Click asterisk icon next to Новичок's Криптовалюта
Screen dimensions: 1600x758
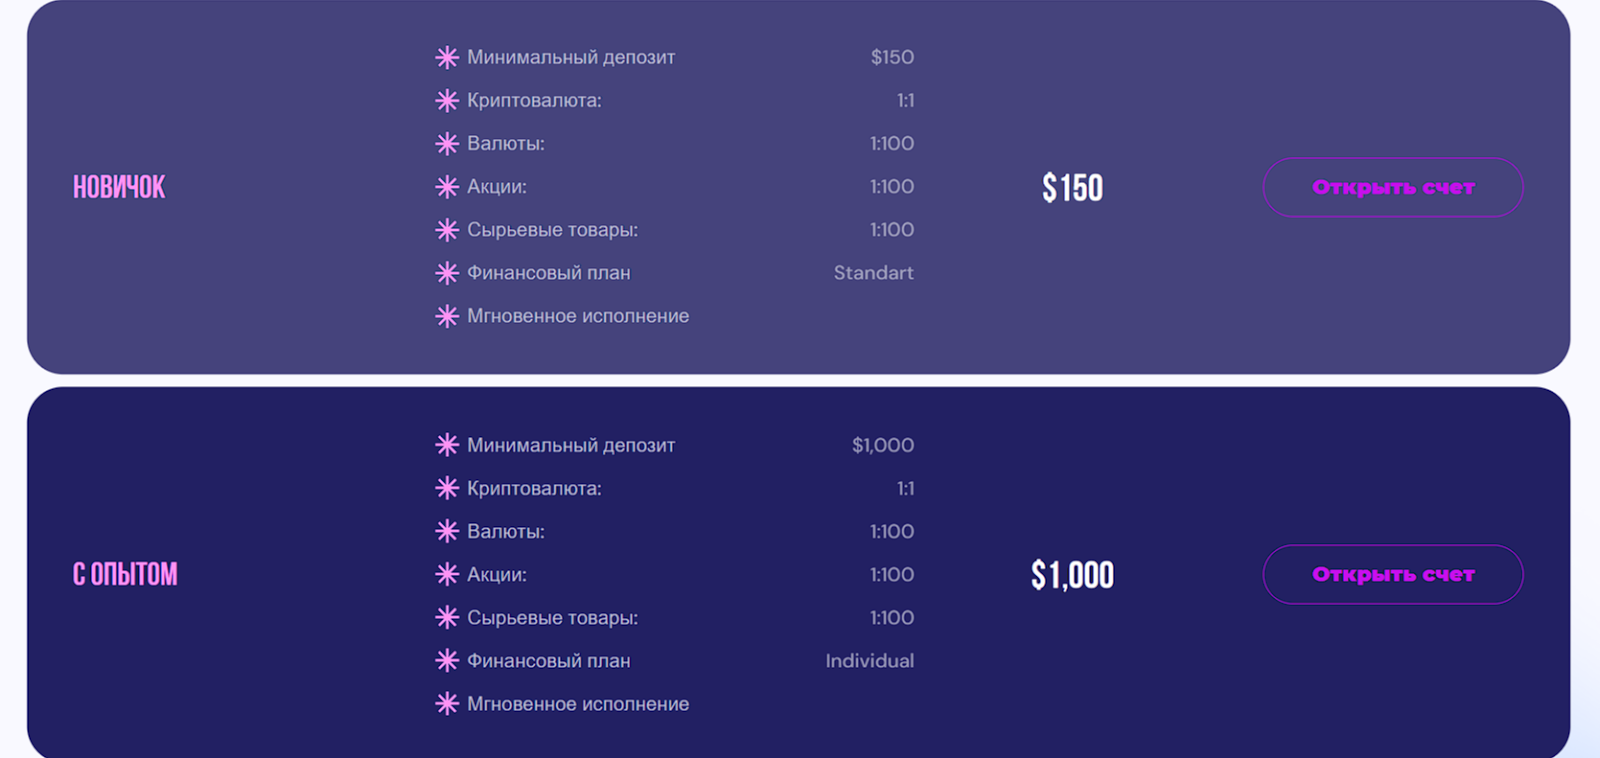[447, 101]
